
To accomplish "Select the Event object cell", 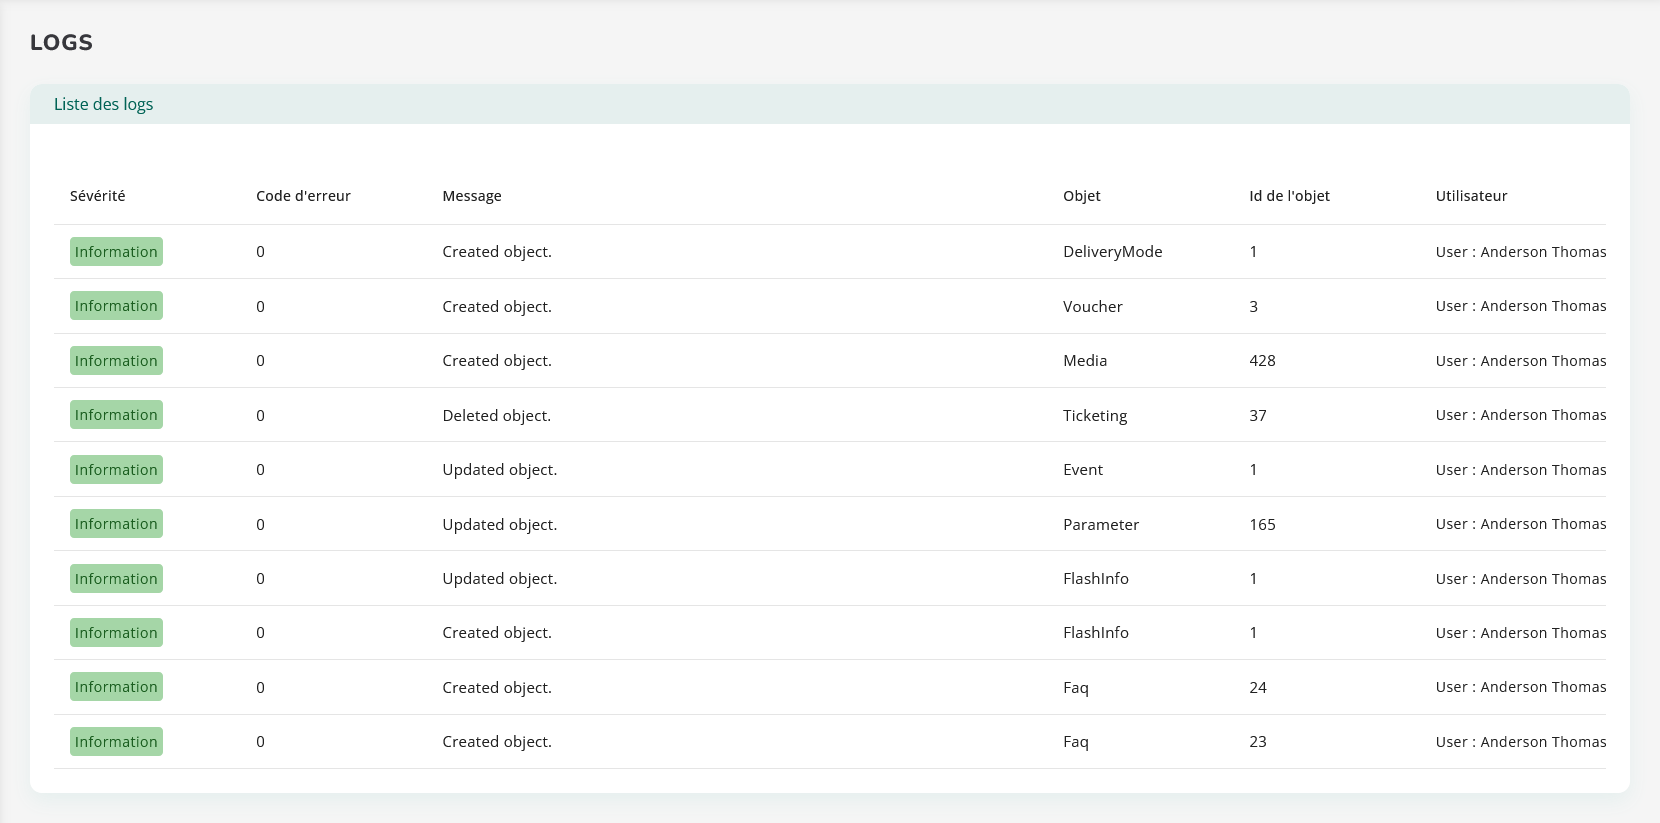I will (x=1082, y=470).
